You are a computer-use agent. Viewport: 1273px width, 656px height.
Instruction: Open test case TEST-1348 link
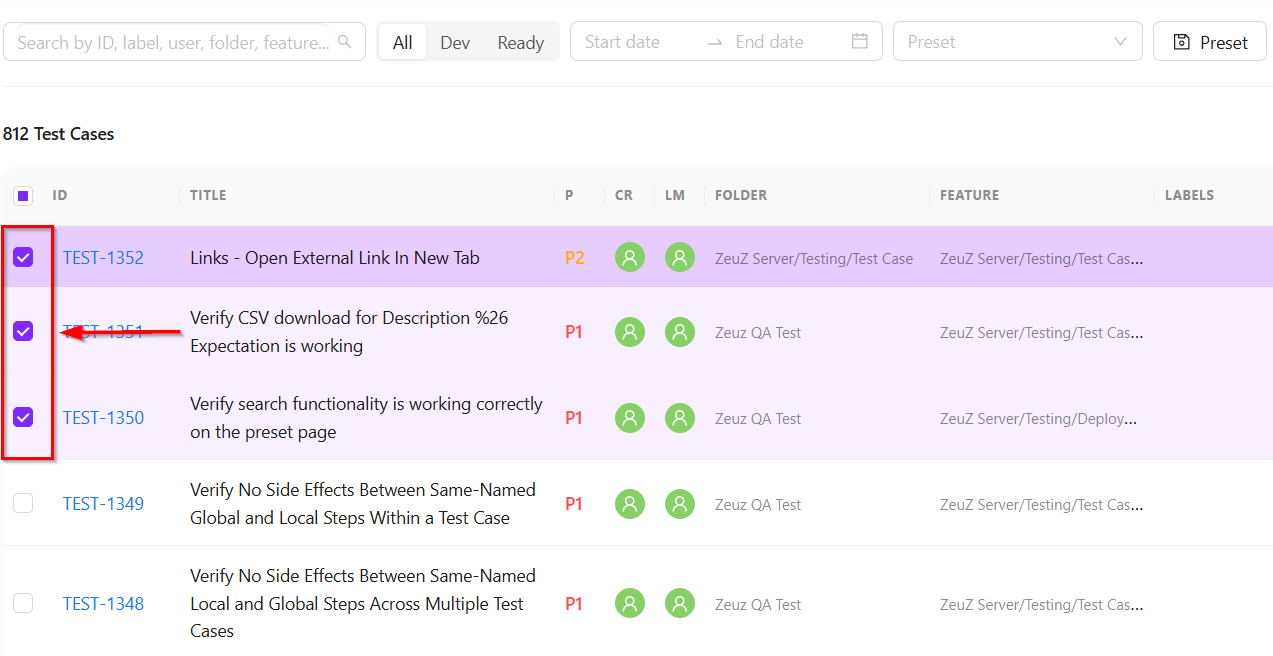(x=103, y=604)
